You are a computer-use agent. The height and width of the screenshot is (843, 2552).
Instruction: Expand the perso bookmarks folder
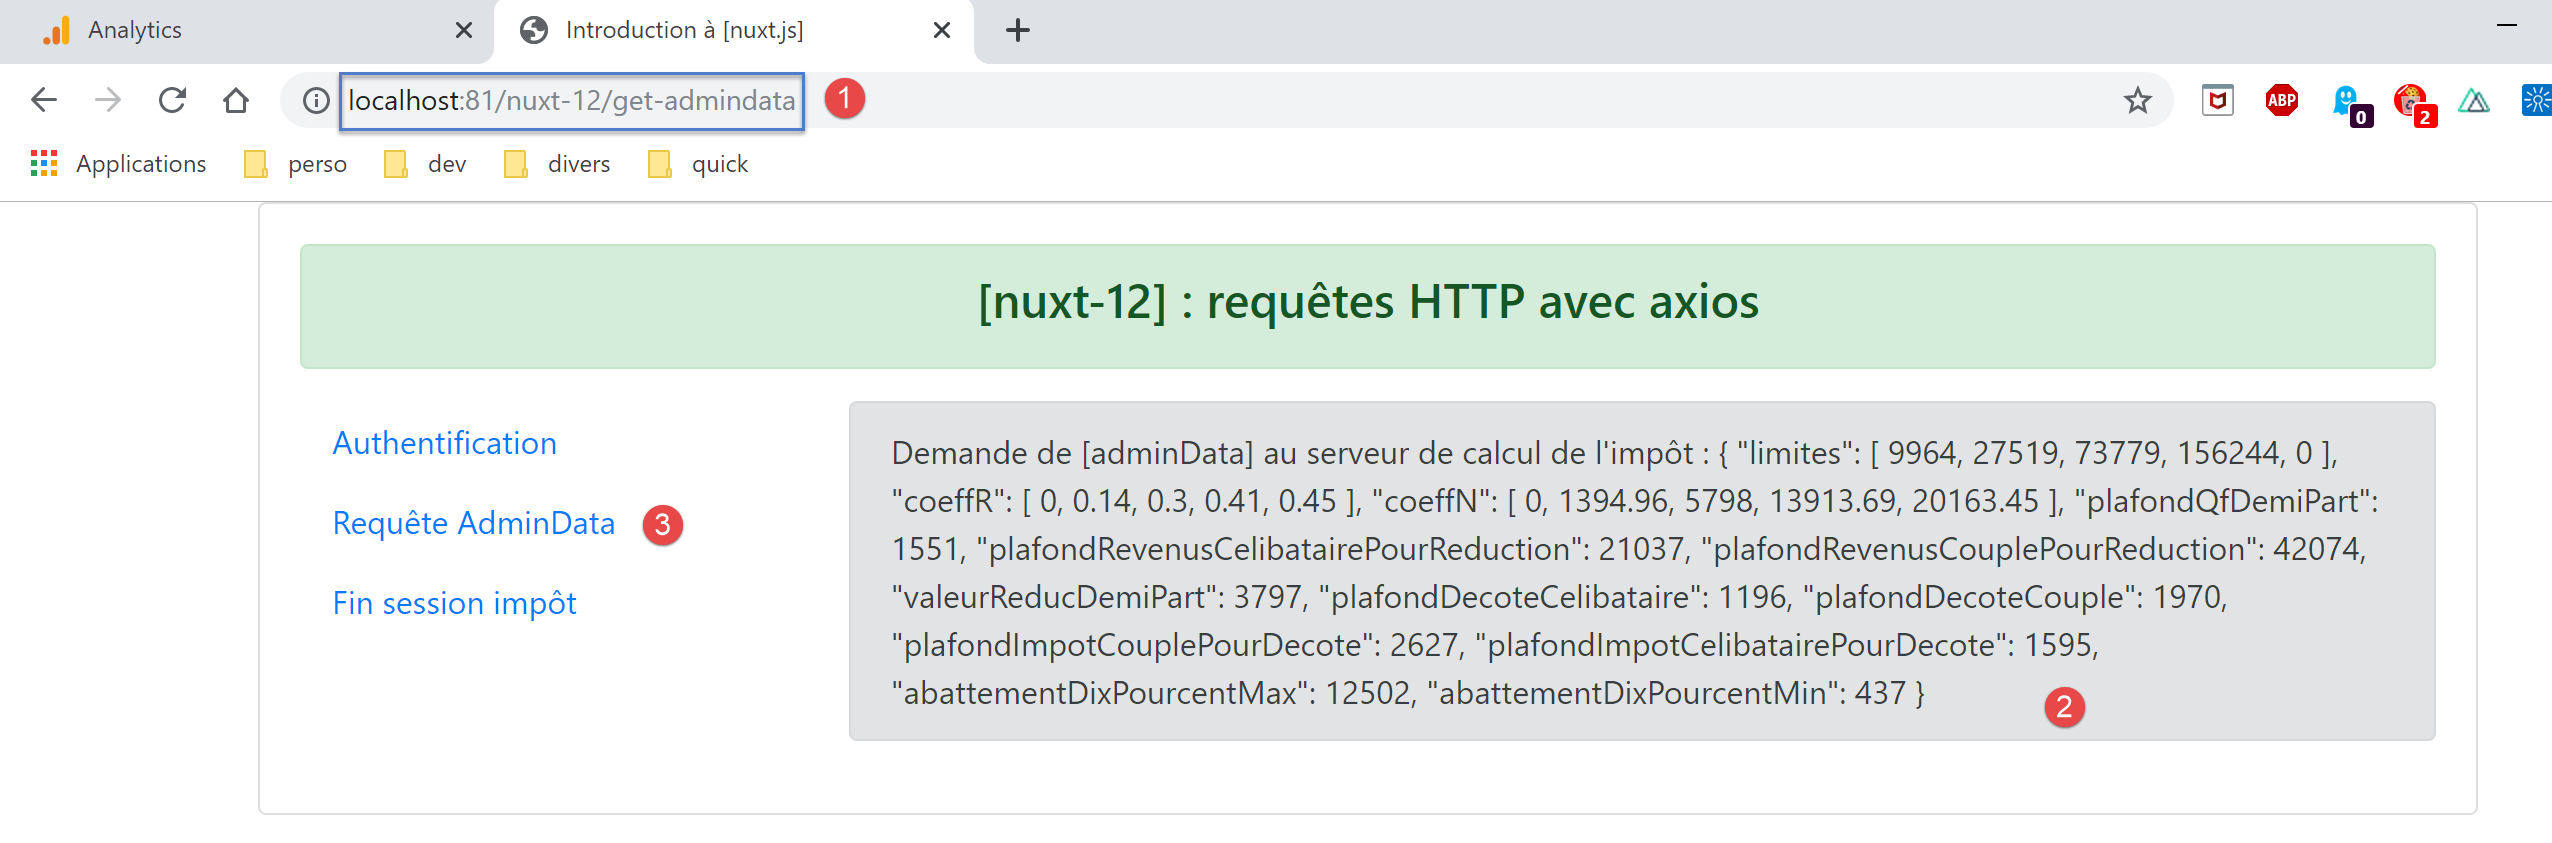297,164
